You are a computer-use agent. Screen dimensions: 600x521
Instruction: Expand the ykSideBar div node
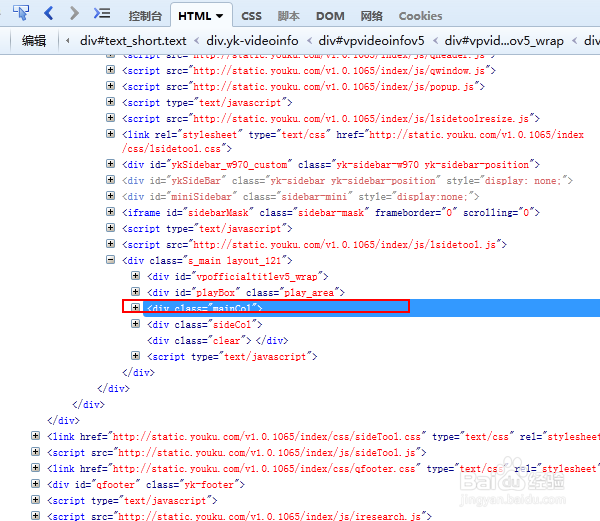[x=111, y=180]
